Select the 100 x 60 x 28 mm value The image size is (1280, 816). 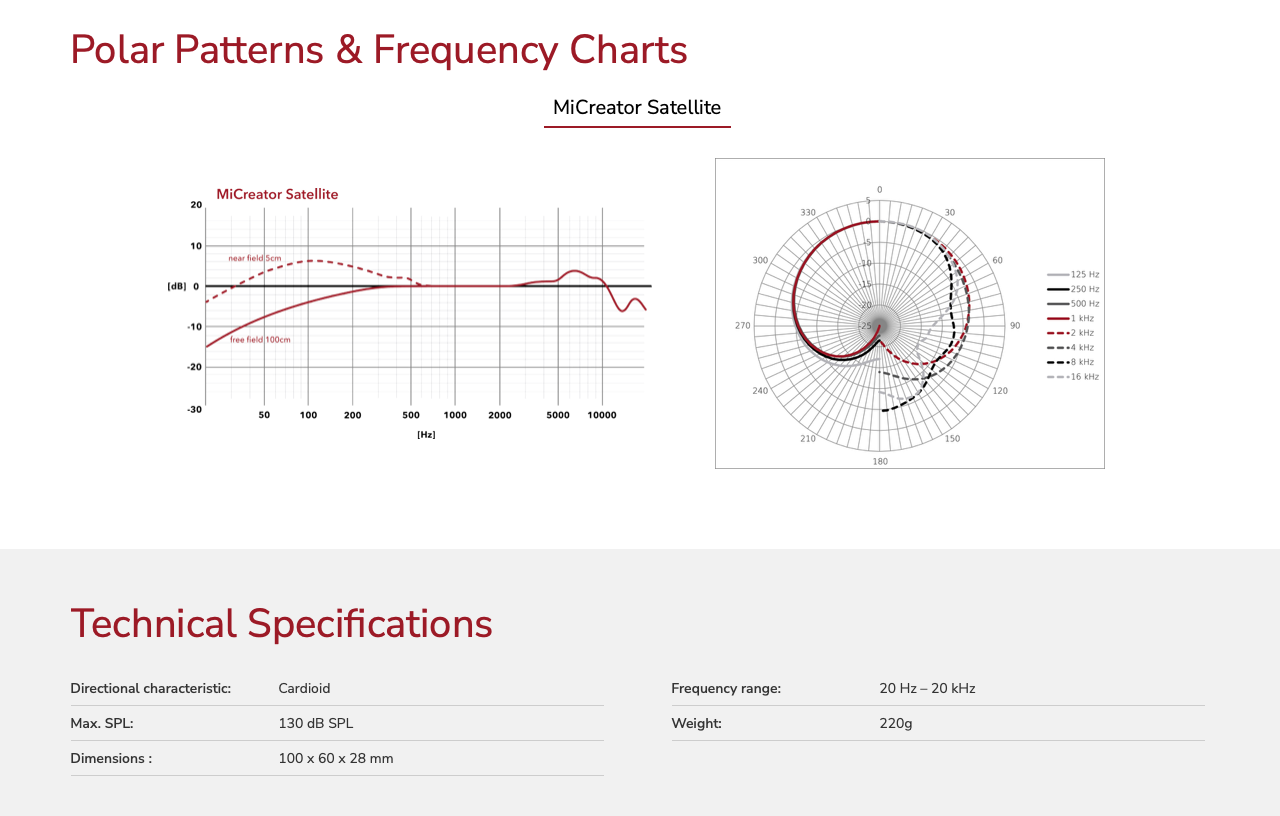coord(336,758)
